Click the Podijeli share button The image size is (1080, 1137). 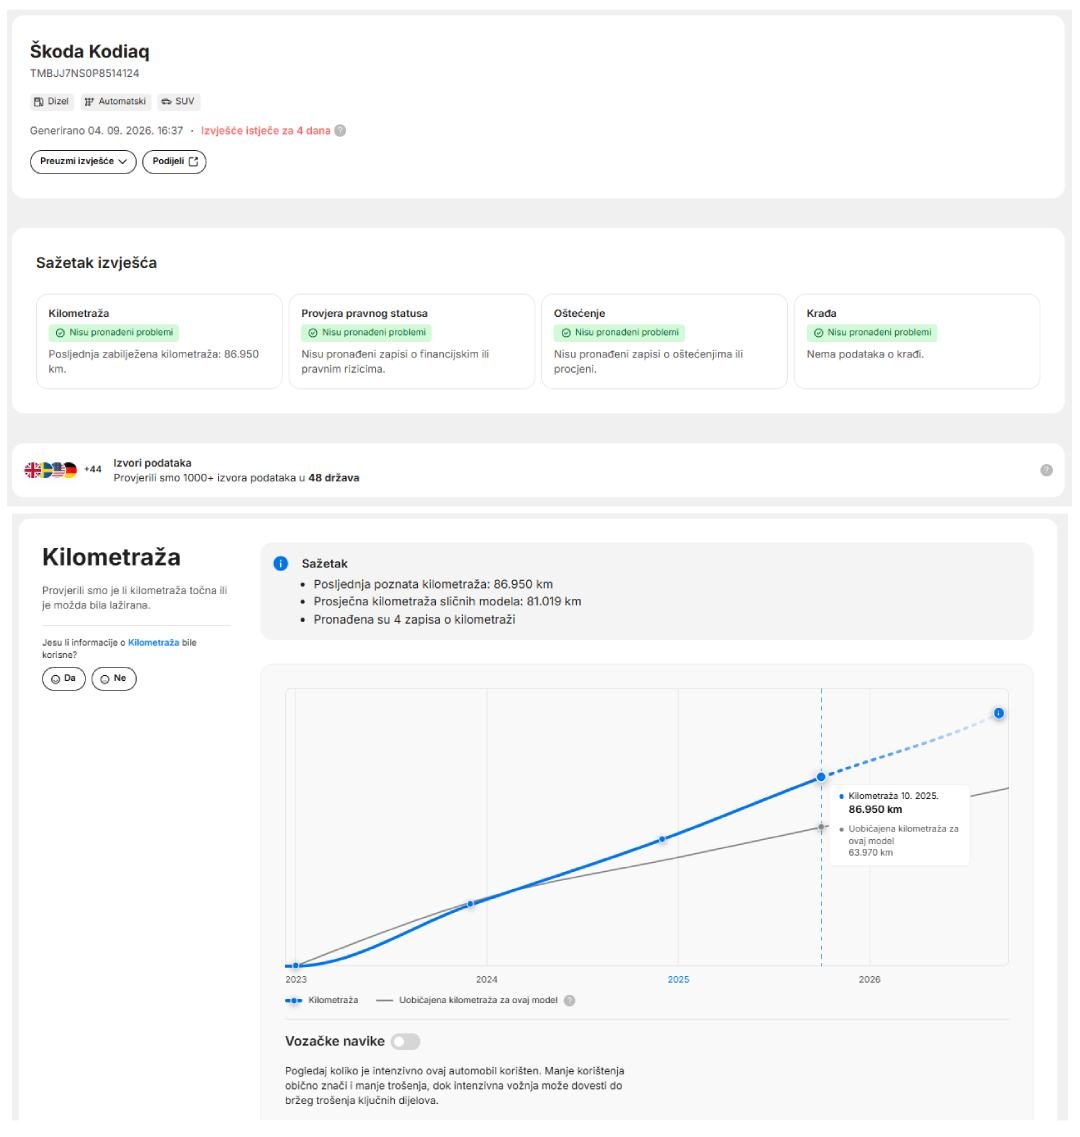(174, 162)
